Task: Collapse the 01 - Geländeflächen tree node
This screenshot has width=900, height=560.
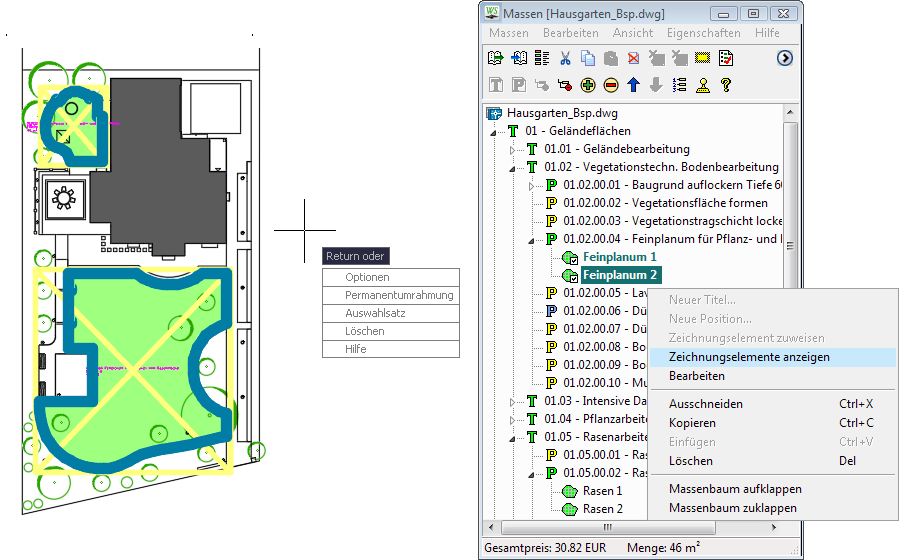Action: pos(493,132)
